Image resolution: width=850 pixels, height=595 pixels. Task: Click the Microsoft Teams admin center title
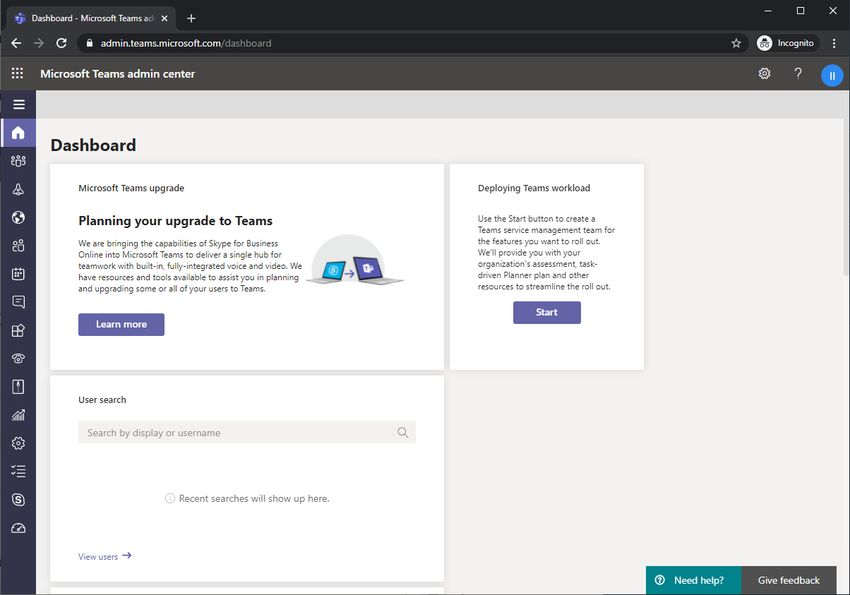pos(117,74)
